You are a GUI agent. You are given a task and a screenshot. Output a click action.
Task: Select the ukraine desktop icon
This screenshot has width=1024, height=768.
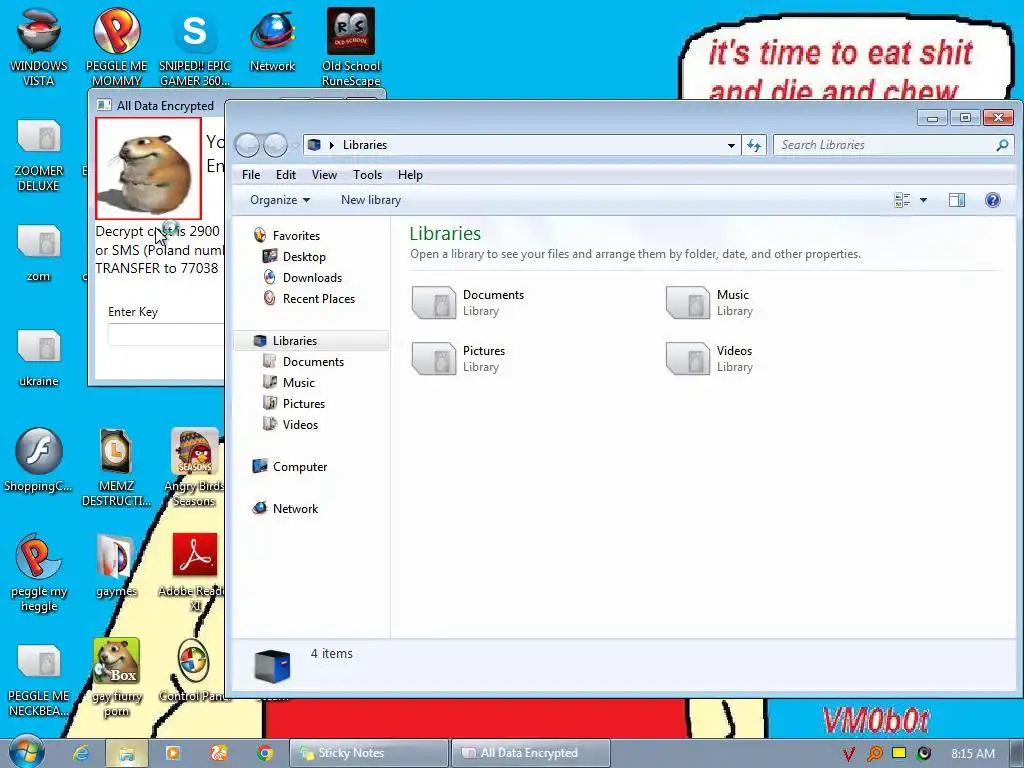pos(39,358)
